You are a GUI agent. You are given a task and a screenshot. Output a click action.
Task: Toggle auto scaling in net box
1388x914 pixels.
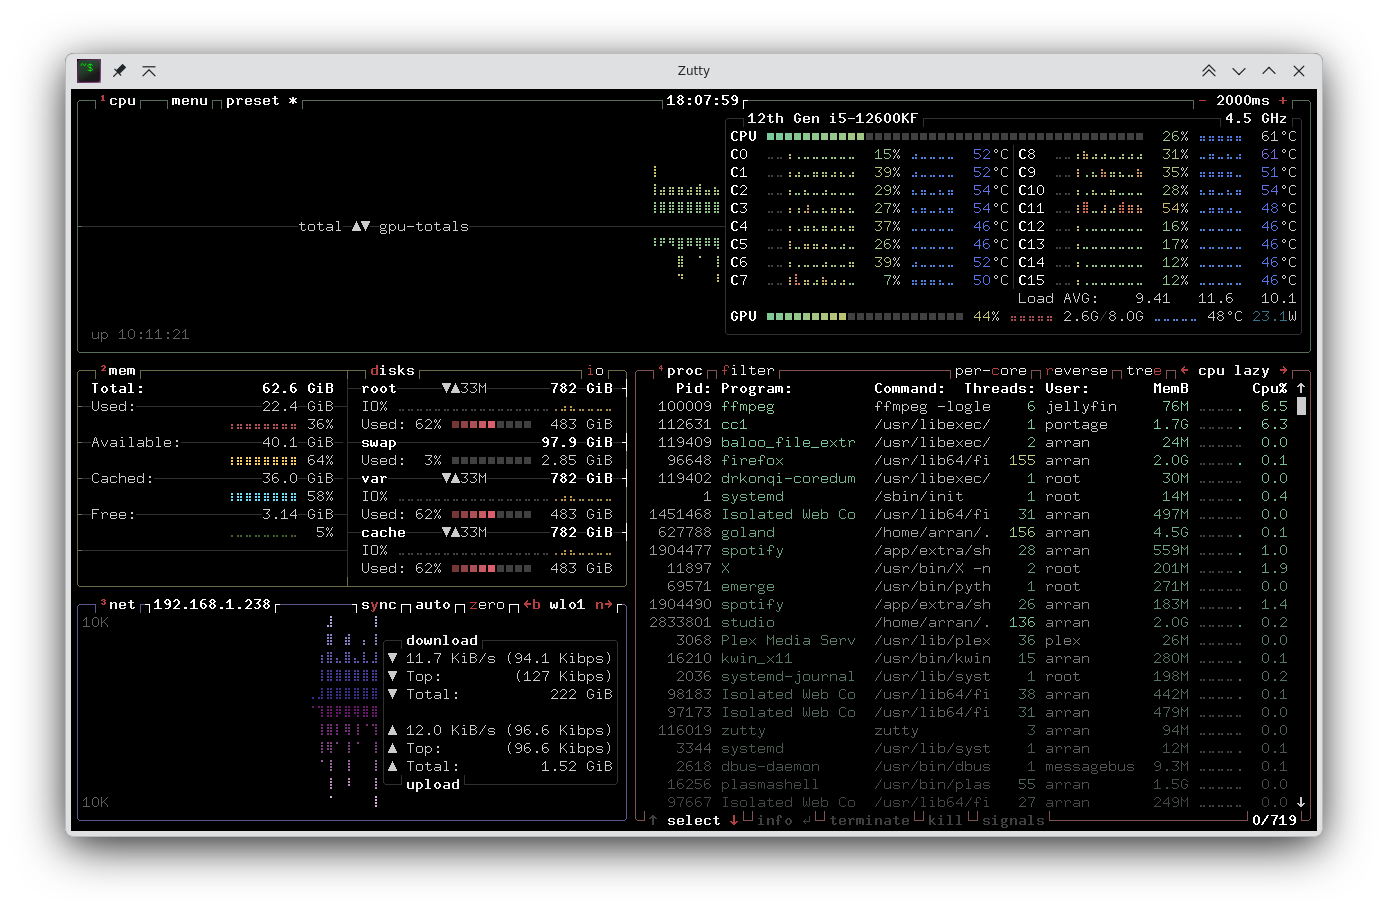coord(433,604)
